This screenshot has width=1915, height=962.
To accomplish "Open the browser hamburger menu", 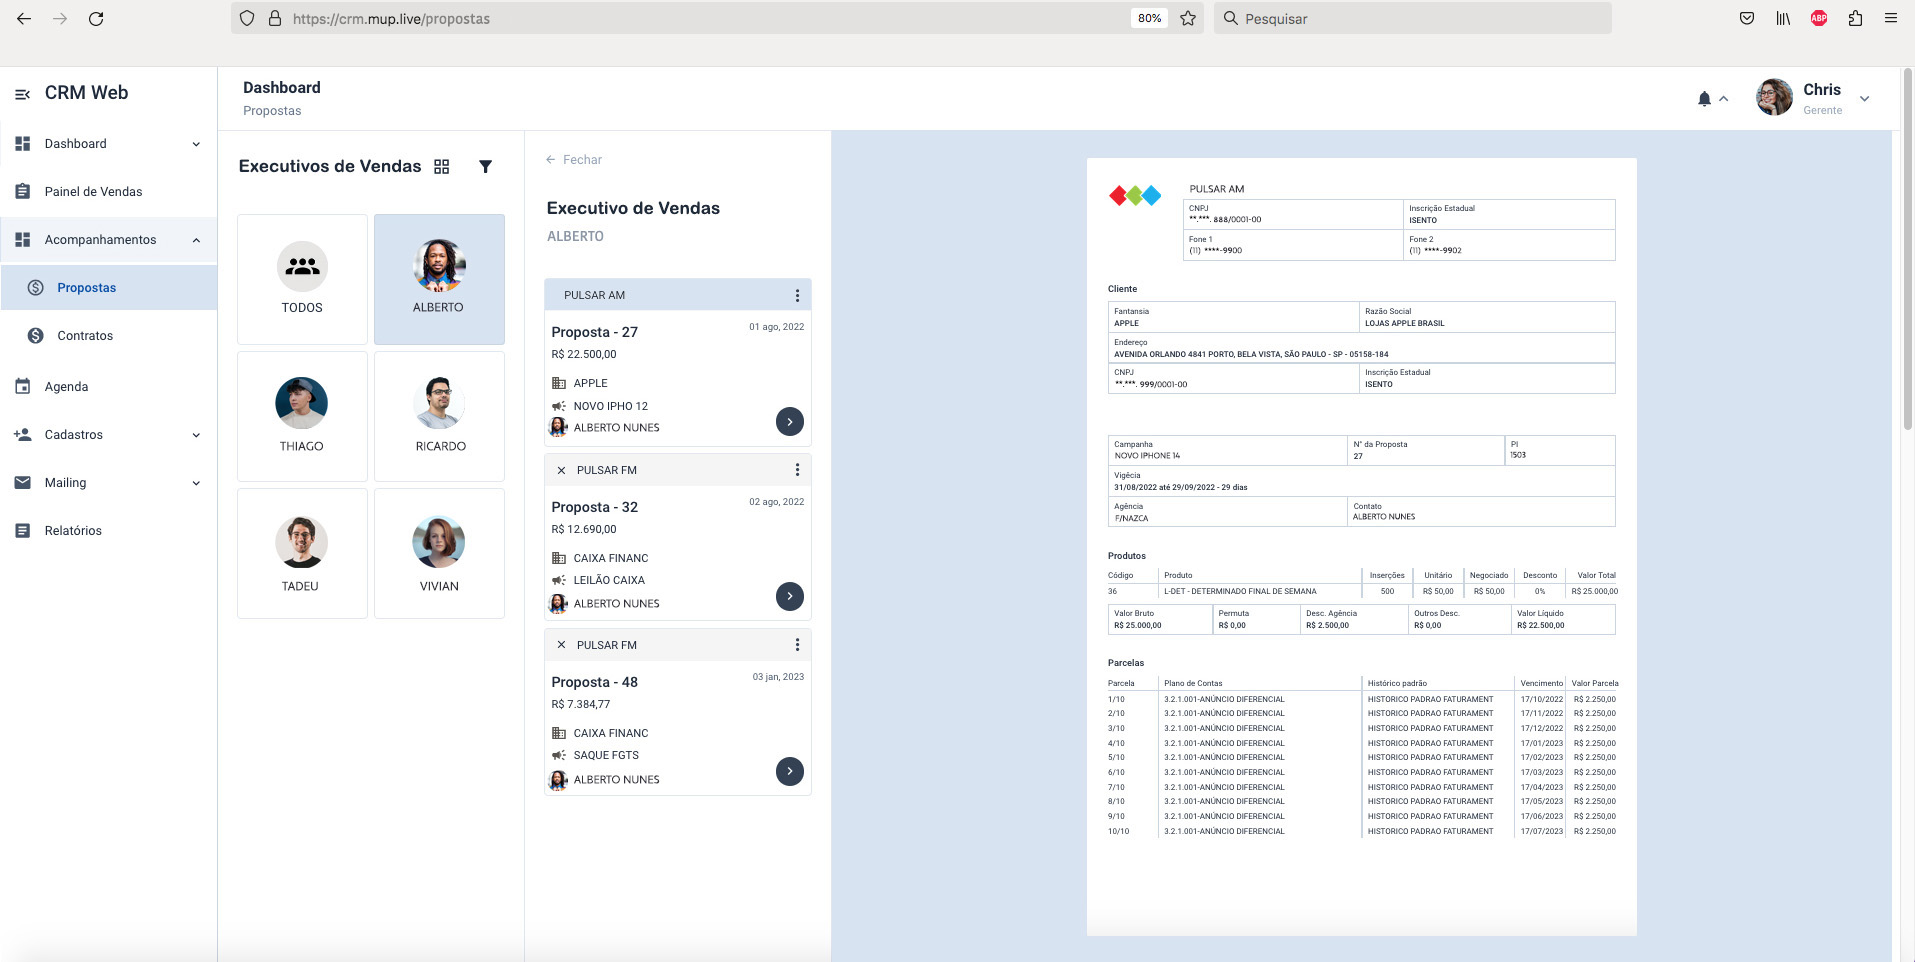I will pos(1890,19).
